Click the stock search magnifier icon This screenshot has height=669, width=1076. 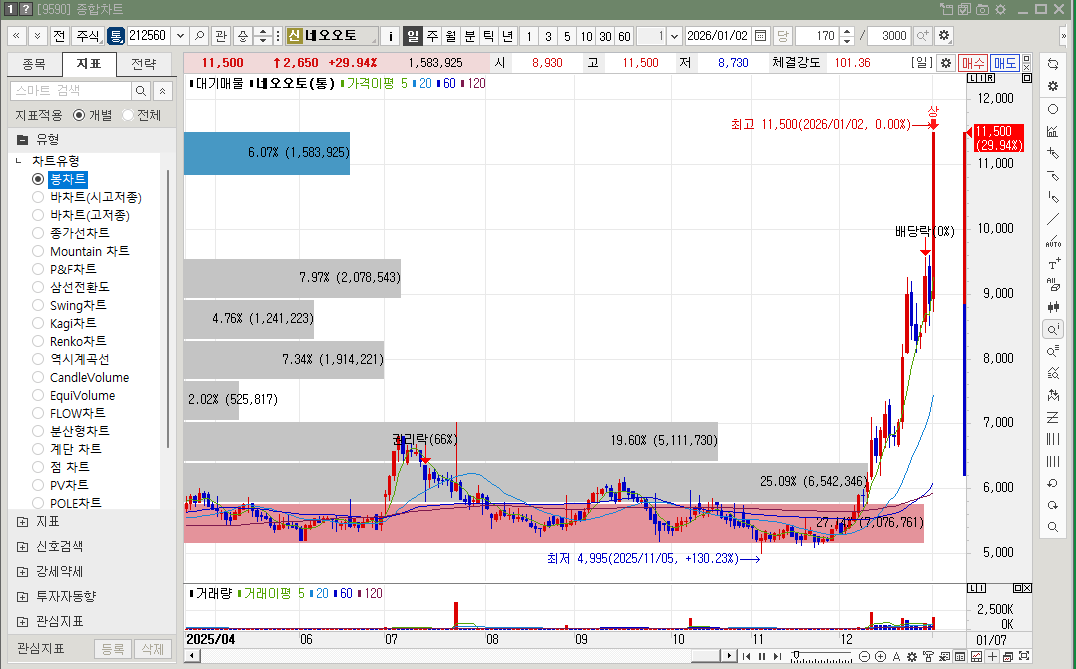coord(199,36)
